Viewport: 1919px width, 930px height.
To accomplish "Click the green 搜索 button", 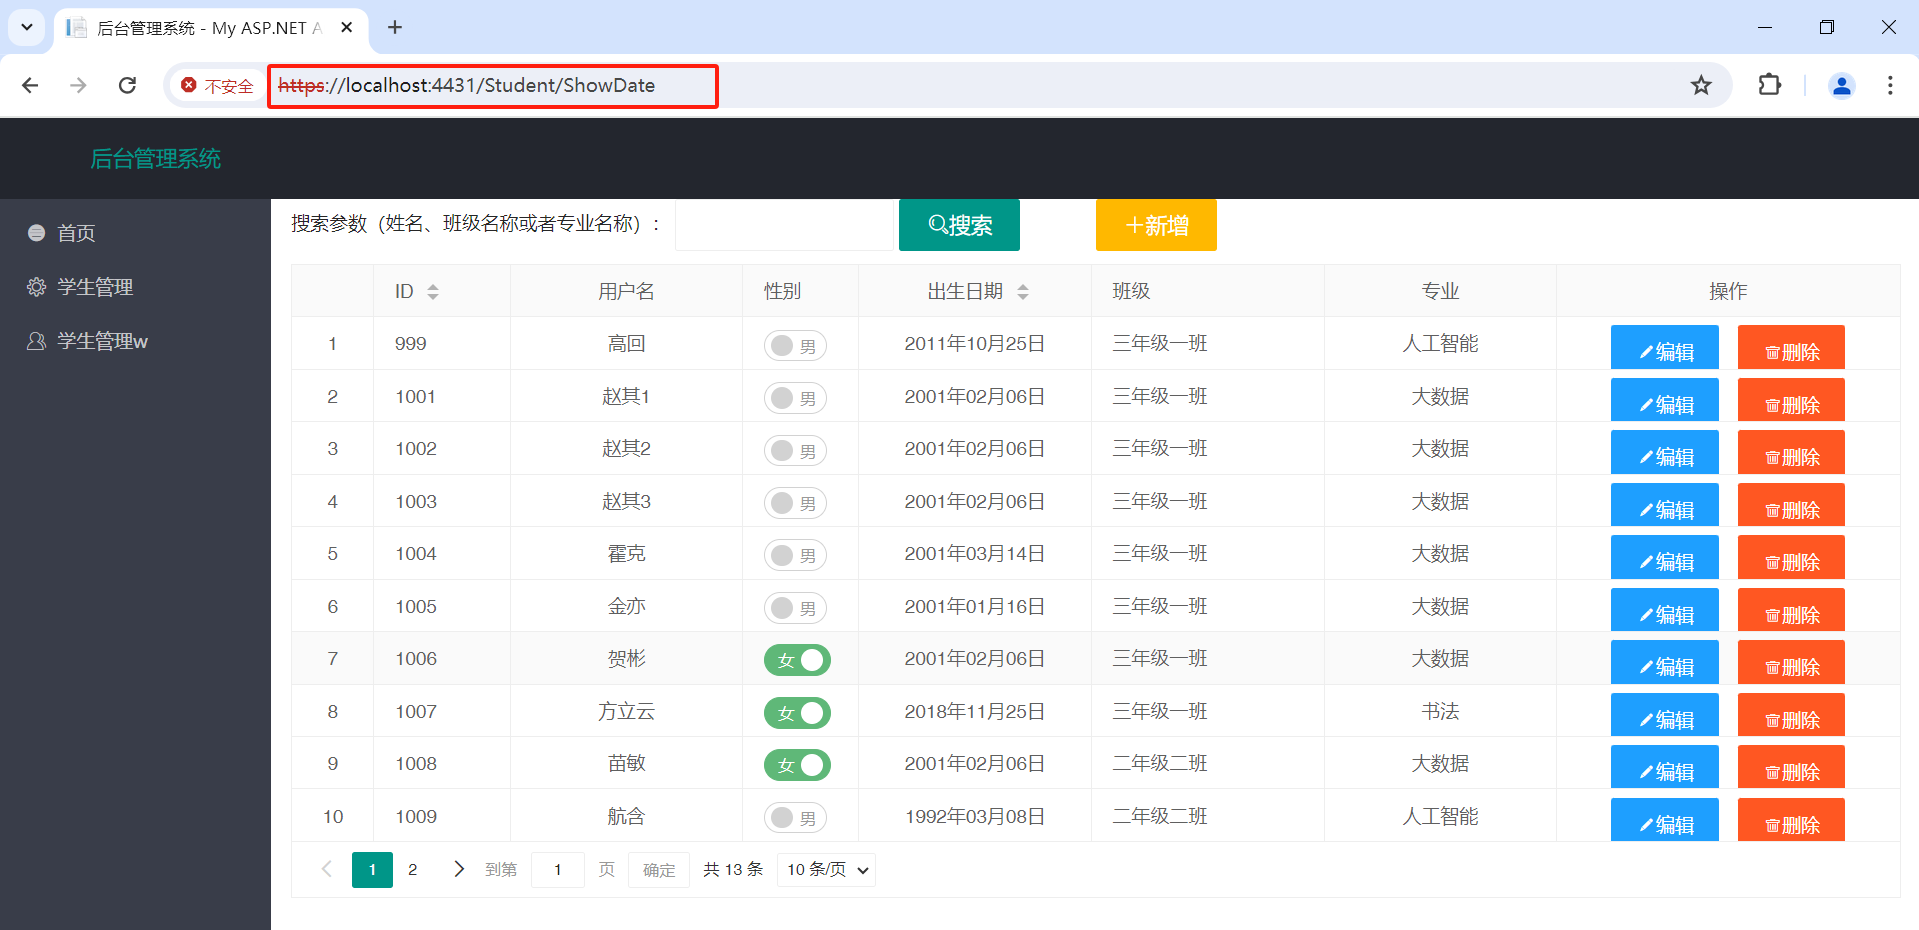I will [959, 225].
